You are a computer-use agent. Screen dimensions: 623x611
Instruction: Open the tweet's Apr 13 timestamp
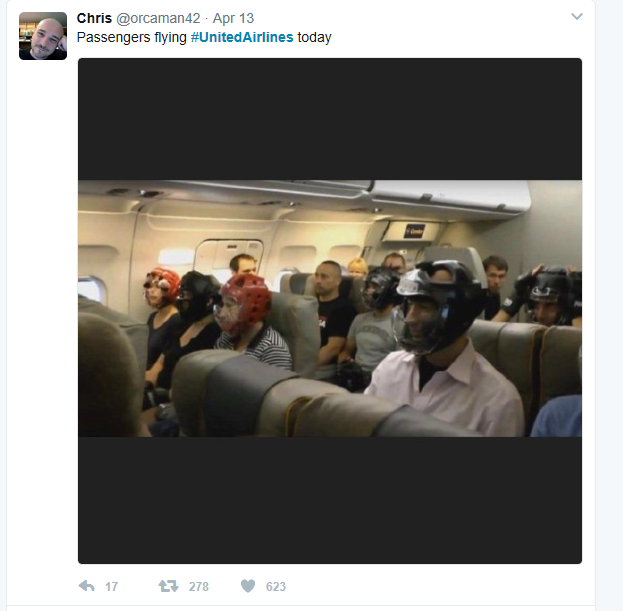[x=233, y=18]
